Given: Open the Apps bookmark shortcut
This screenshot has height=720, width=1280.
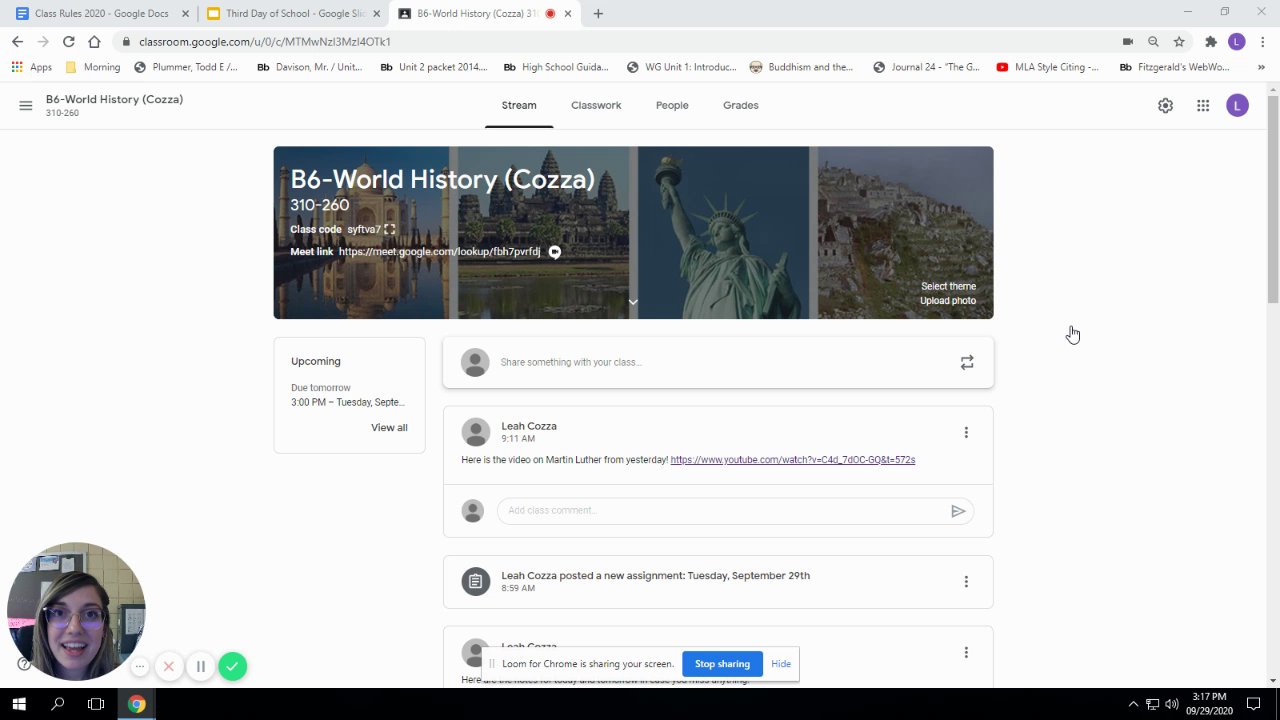Looking at the screenshot, I should point(31,67).
